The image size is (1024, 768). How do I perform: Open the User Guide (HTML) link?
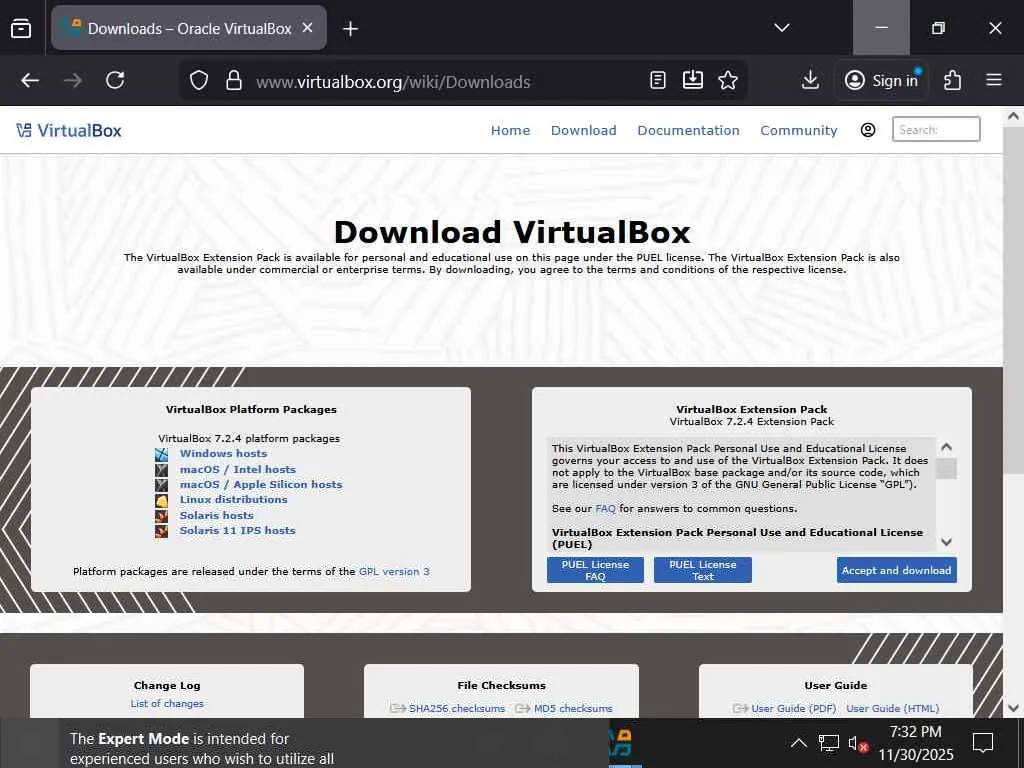coord(893,709)
